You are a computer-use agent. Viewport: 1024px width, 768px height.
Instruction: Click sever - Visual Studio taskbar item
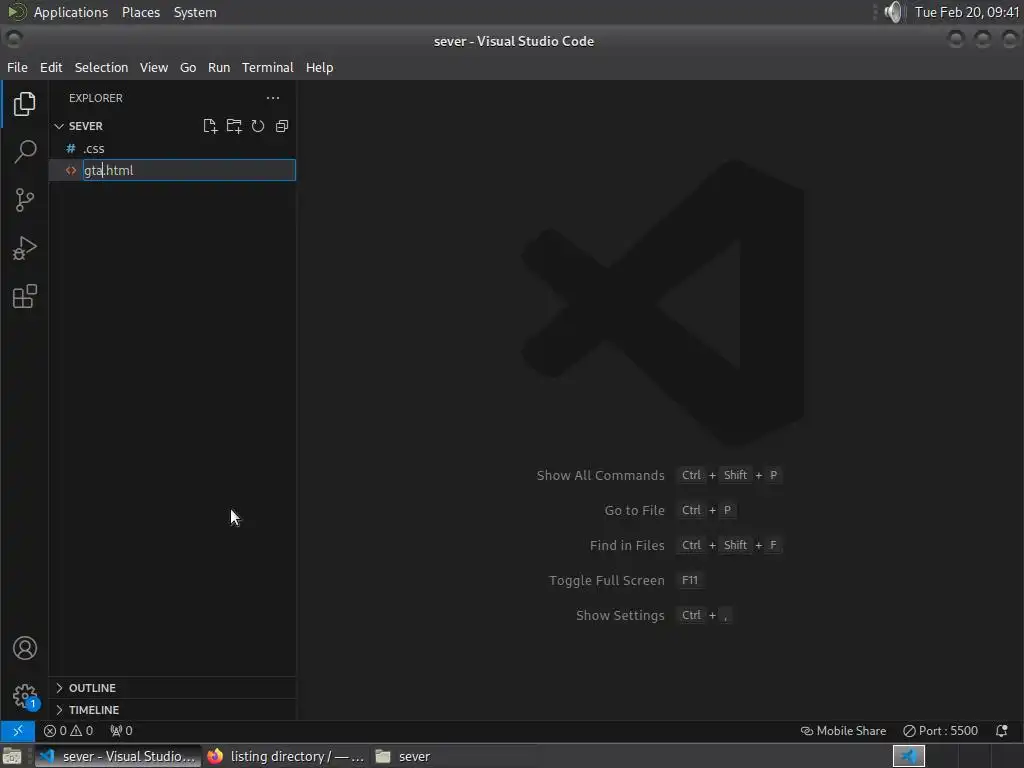click(x=118, y=756)
